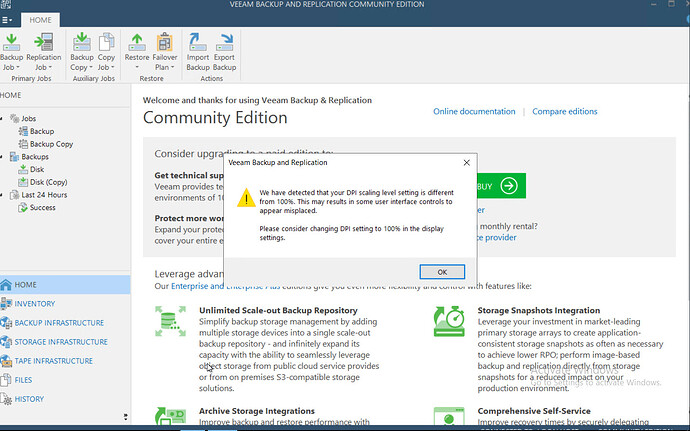The image size is (690, 431).
Task: Open the main application menu button
Action: pyautogui.click(x=11, y=19)
